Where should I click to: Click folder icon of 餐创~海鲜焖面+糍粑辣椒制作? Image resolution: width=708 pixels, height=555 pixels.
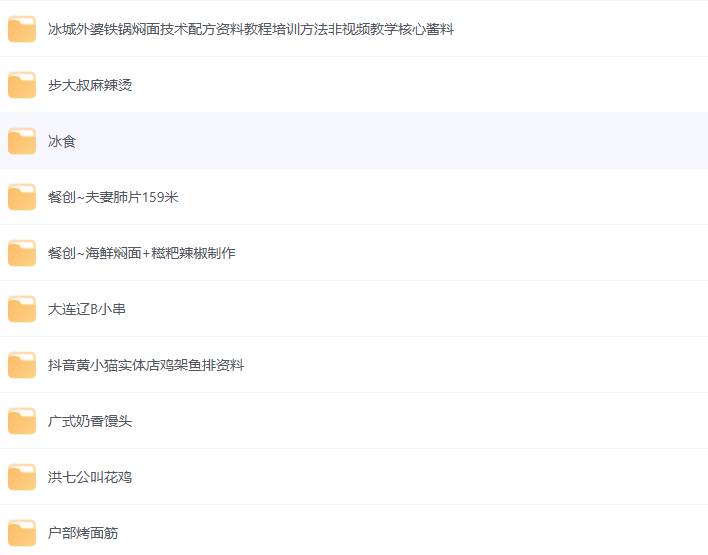(22, 254)
